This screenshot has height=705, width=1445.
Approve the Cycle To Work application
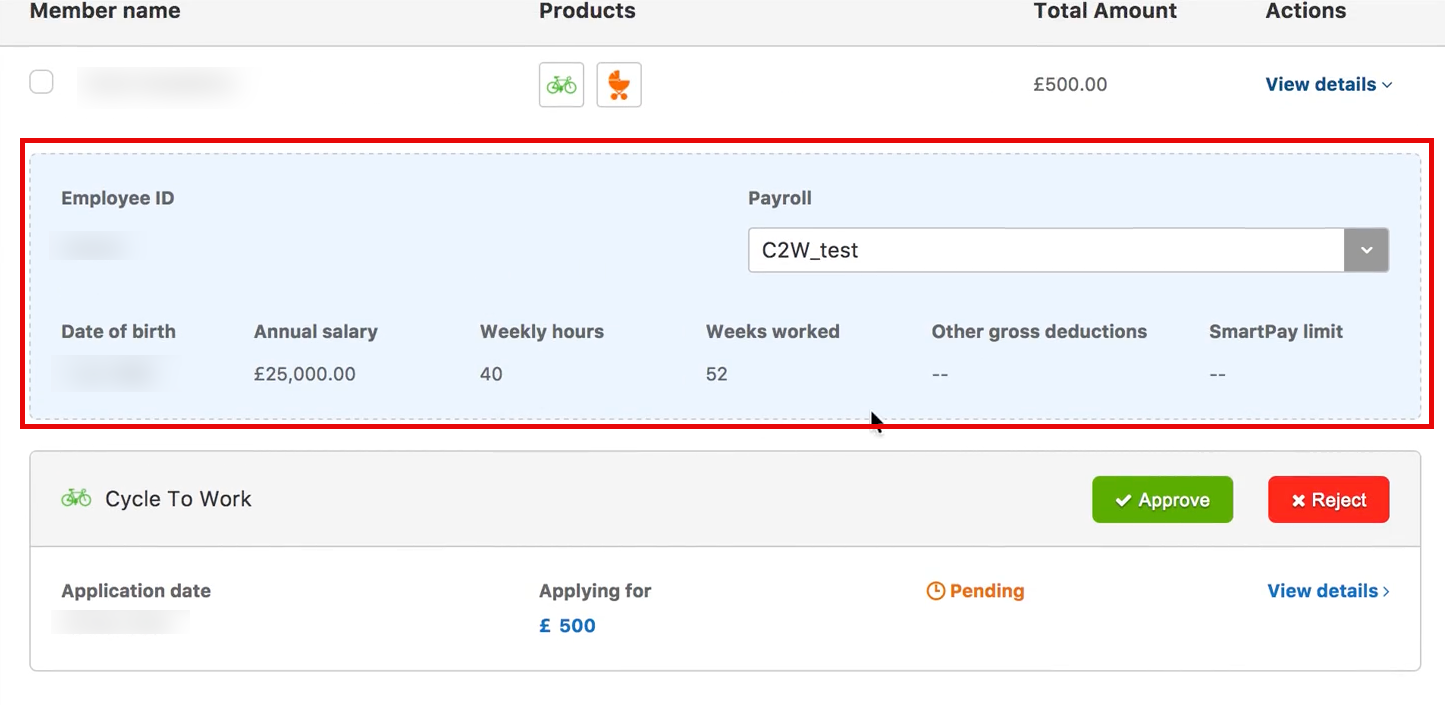[x=1162, y=500]
